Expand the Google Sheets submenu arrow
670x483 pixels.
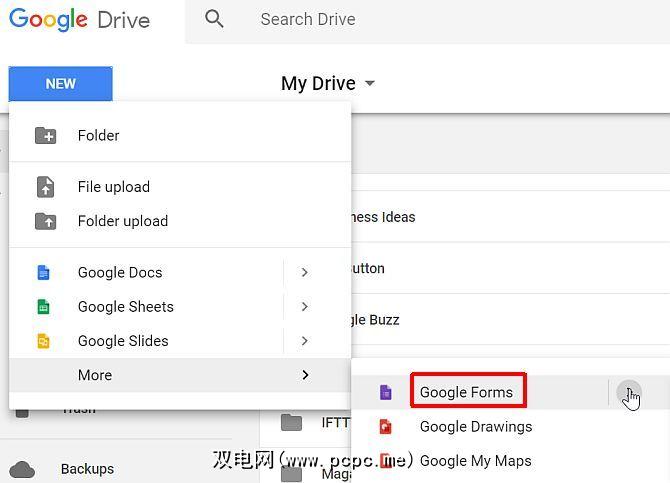(304, 307)
